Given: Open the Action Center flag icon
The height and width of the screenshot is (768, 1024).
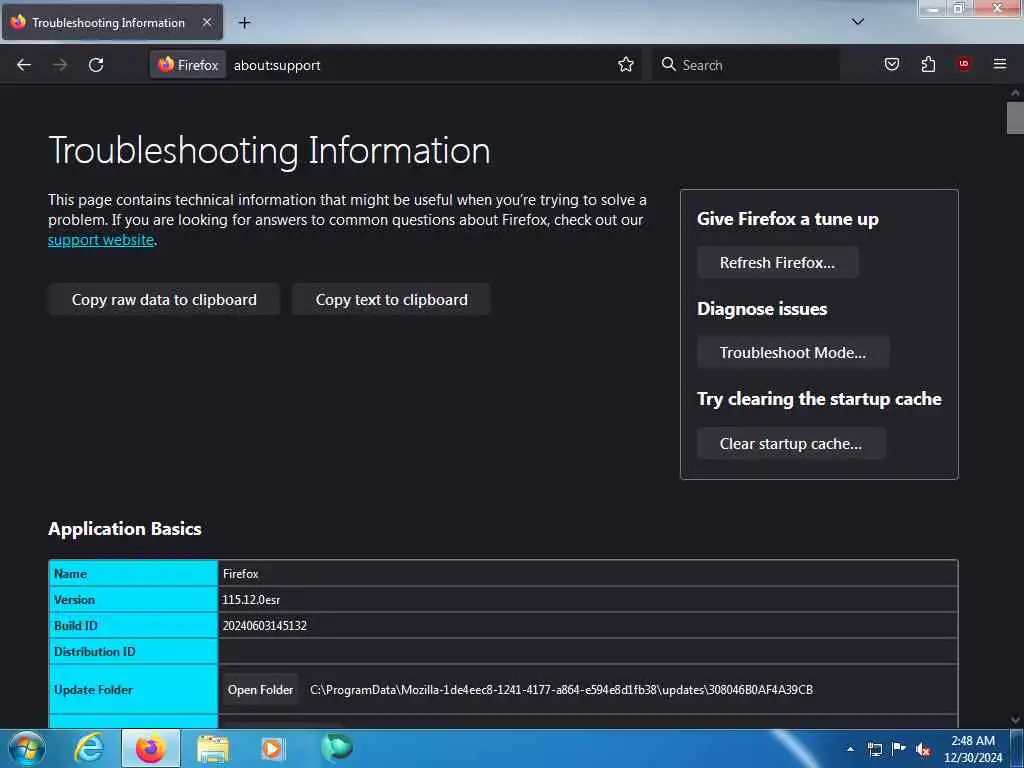Looking at the screenshot, I should [x=899, y=749].
